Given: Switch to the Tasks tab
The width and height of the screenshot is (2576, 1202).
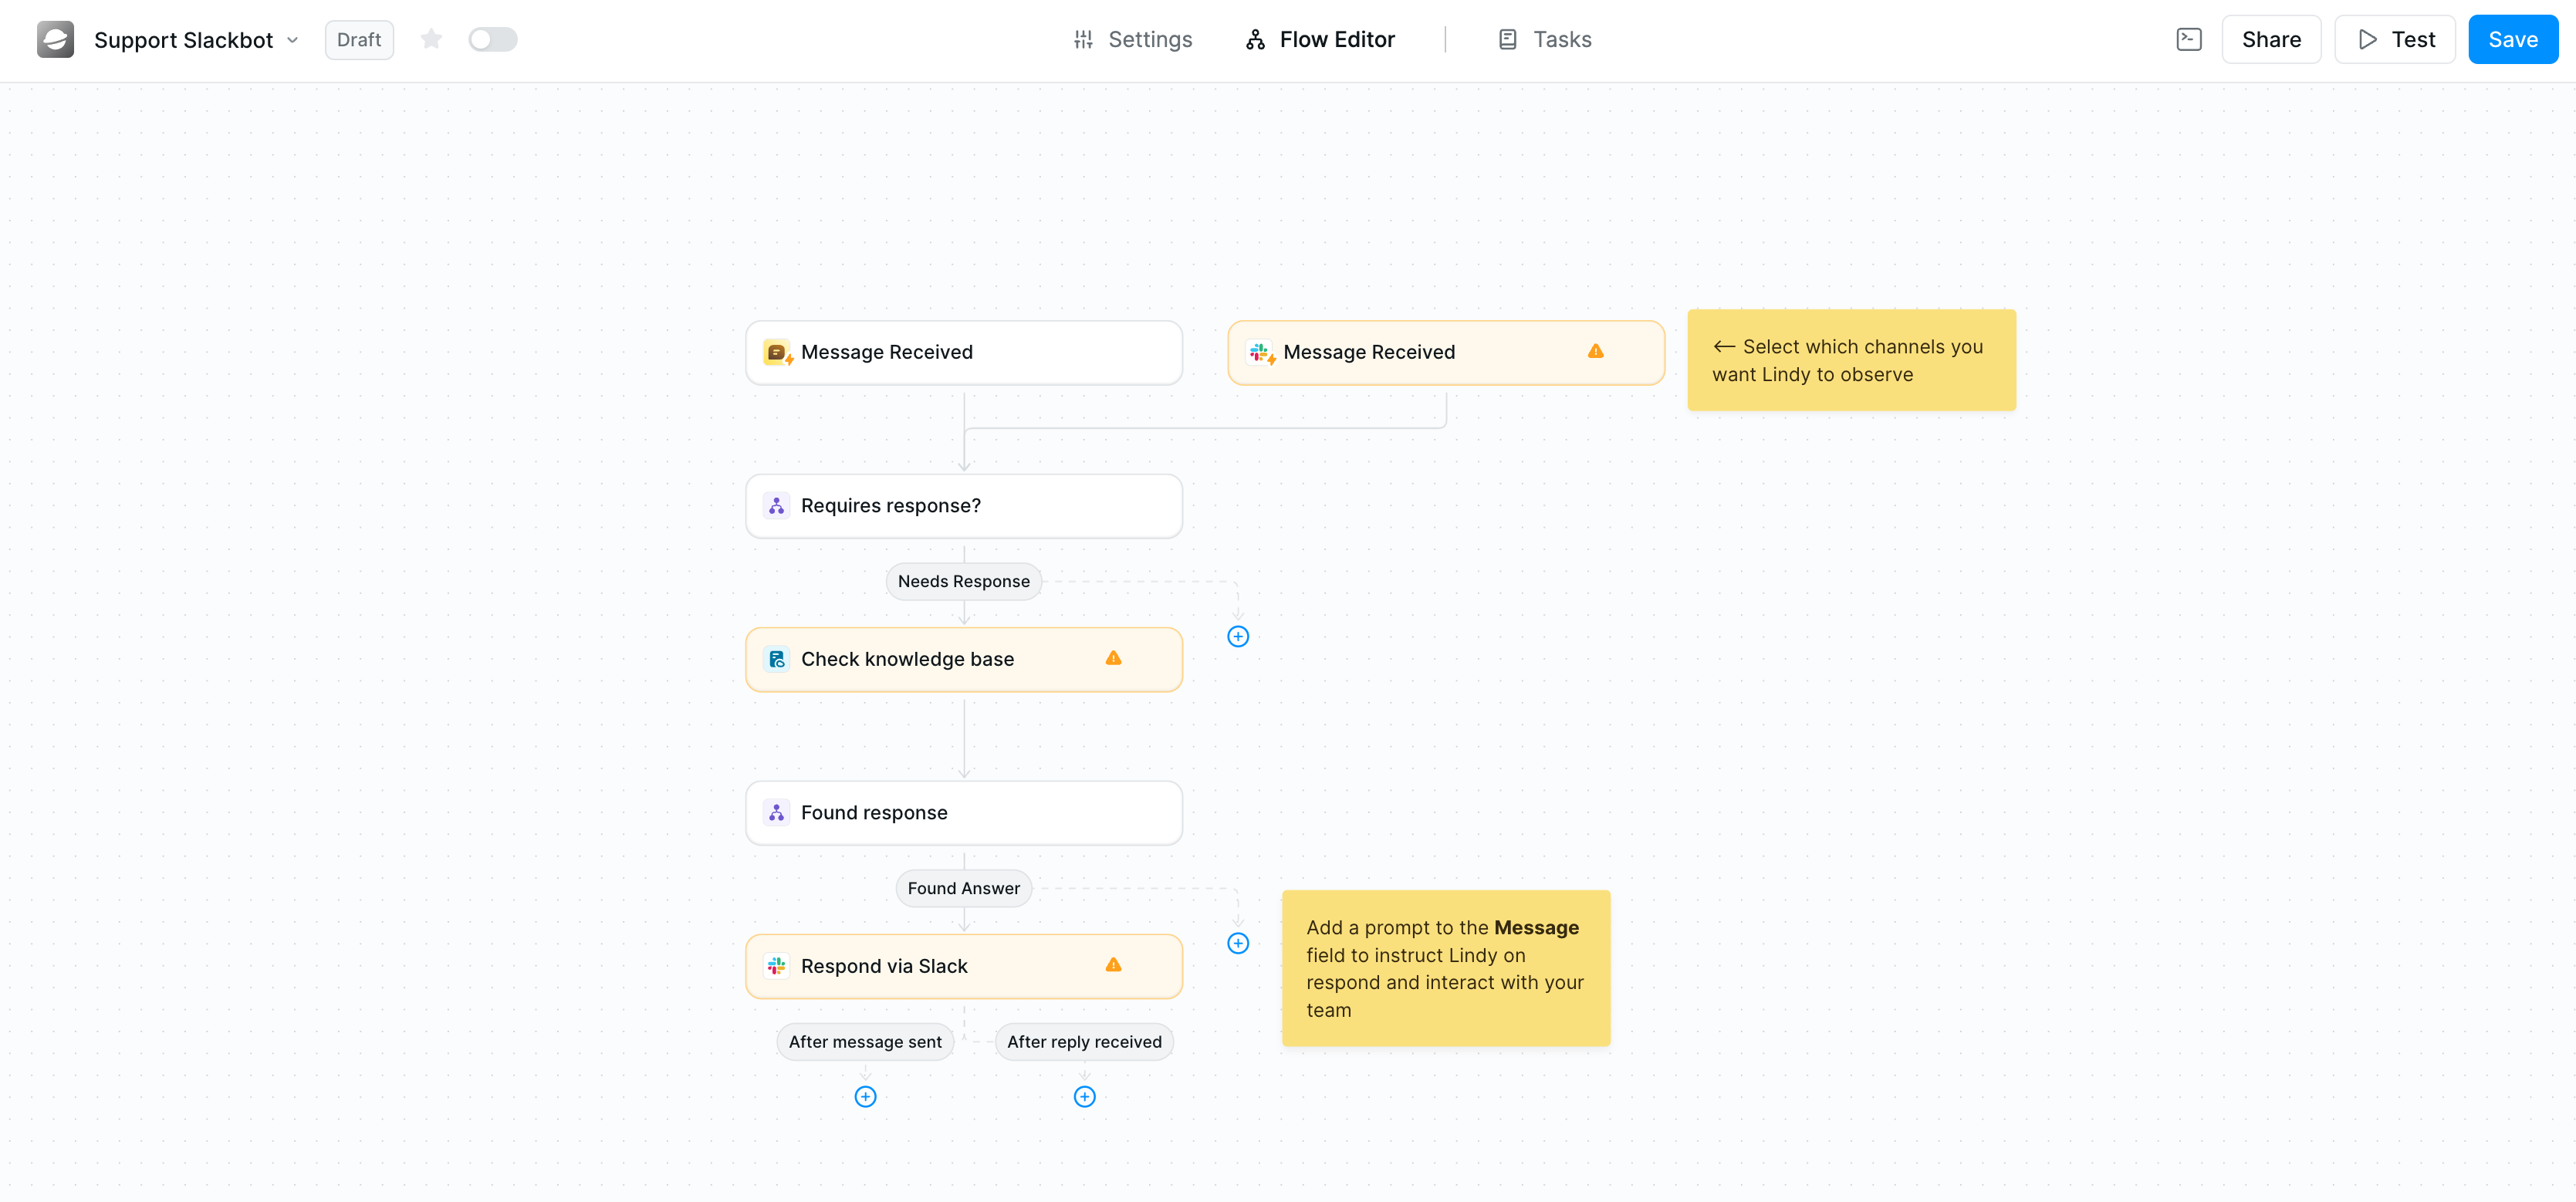Looking at the screenshot, I should tap(1544, 39).
